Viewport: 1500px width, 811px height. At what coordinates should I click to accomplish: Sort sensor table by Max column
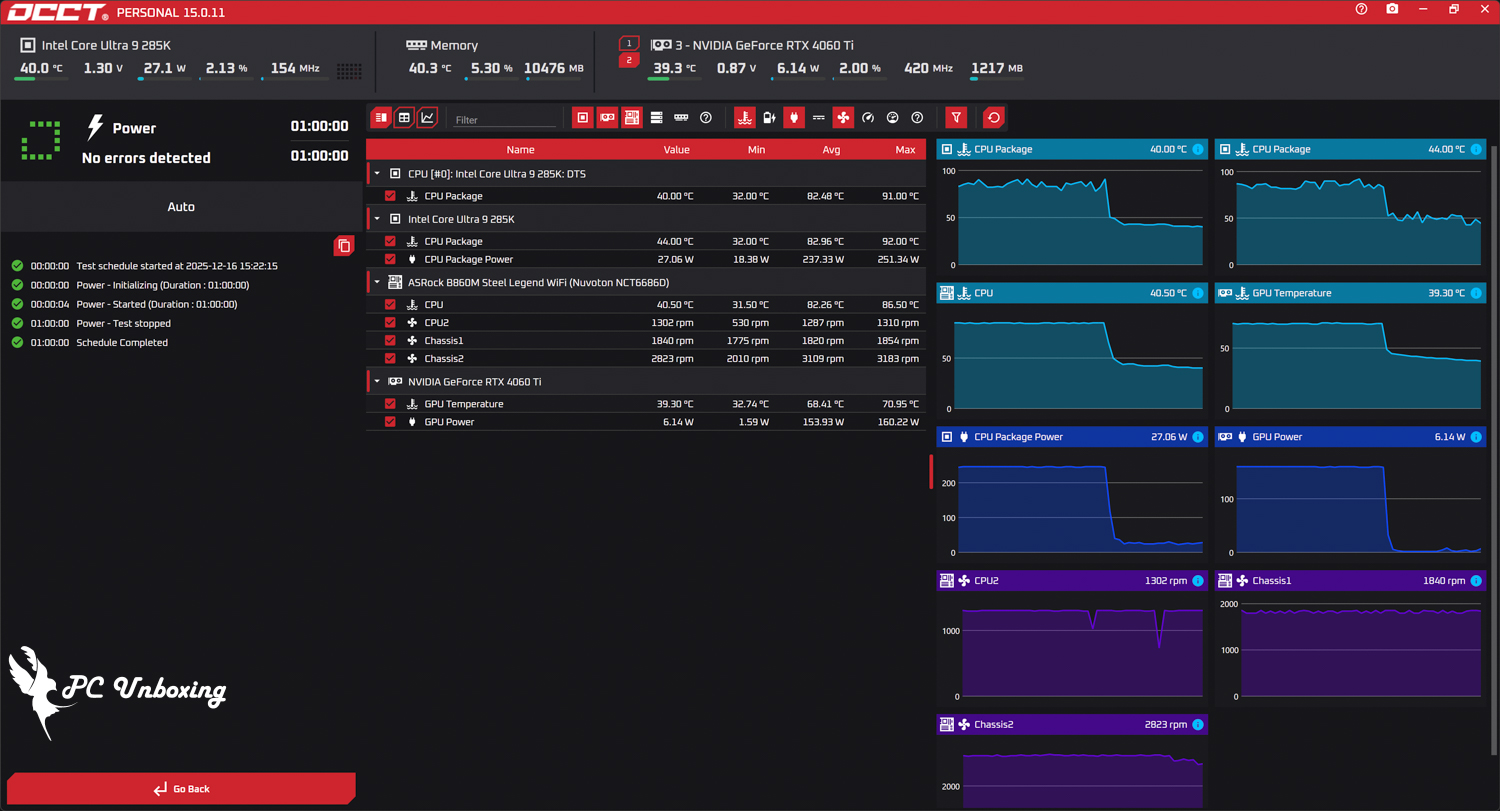point(904,150)
